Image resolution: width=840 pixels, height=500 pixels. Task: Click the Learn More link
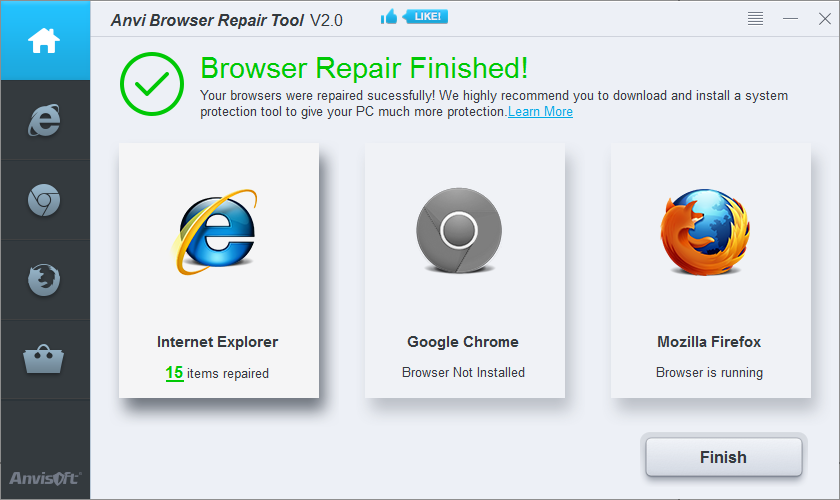point(540,111)
